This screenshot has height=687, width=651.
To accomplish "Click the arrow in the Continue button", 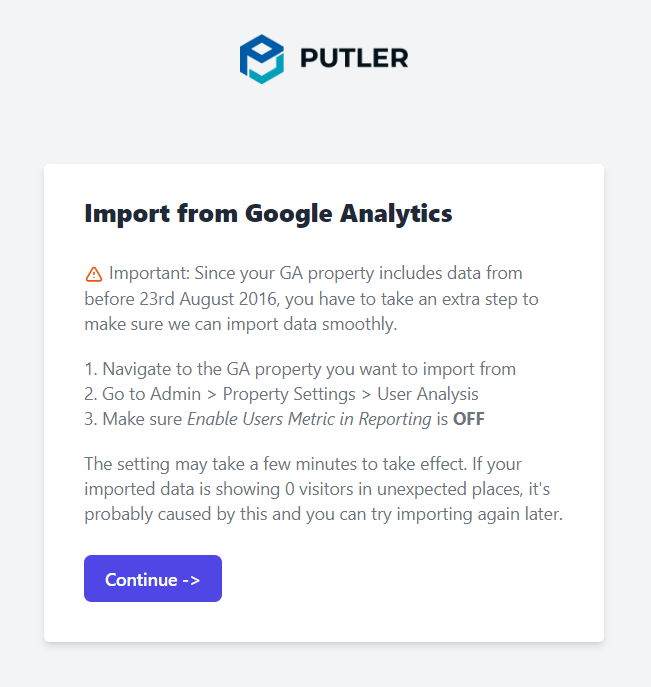I will 191,580.
